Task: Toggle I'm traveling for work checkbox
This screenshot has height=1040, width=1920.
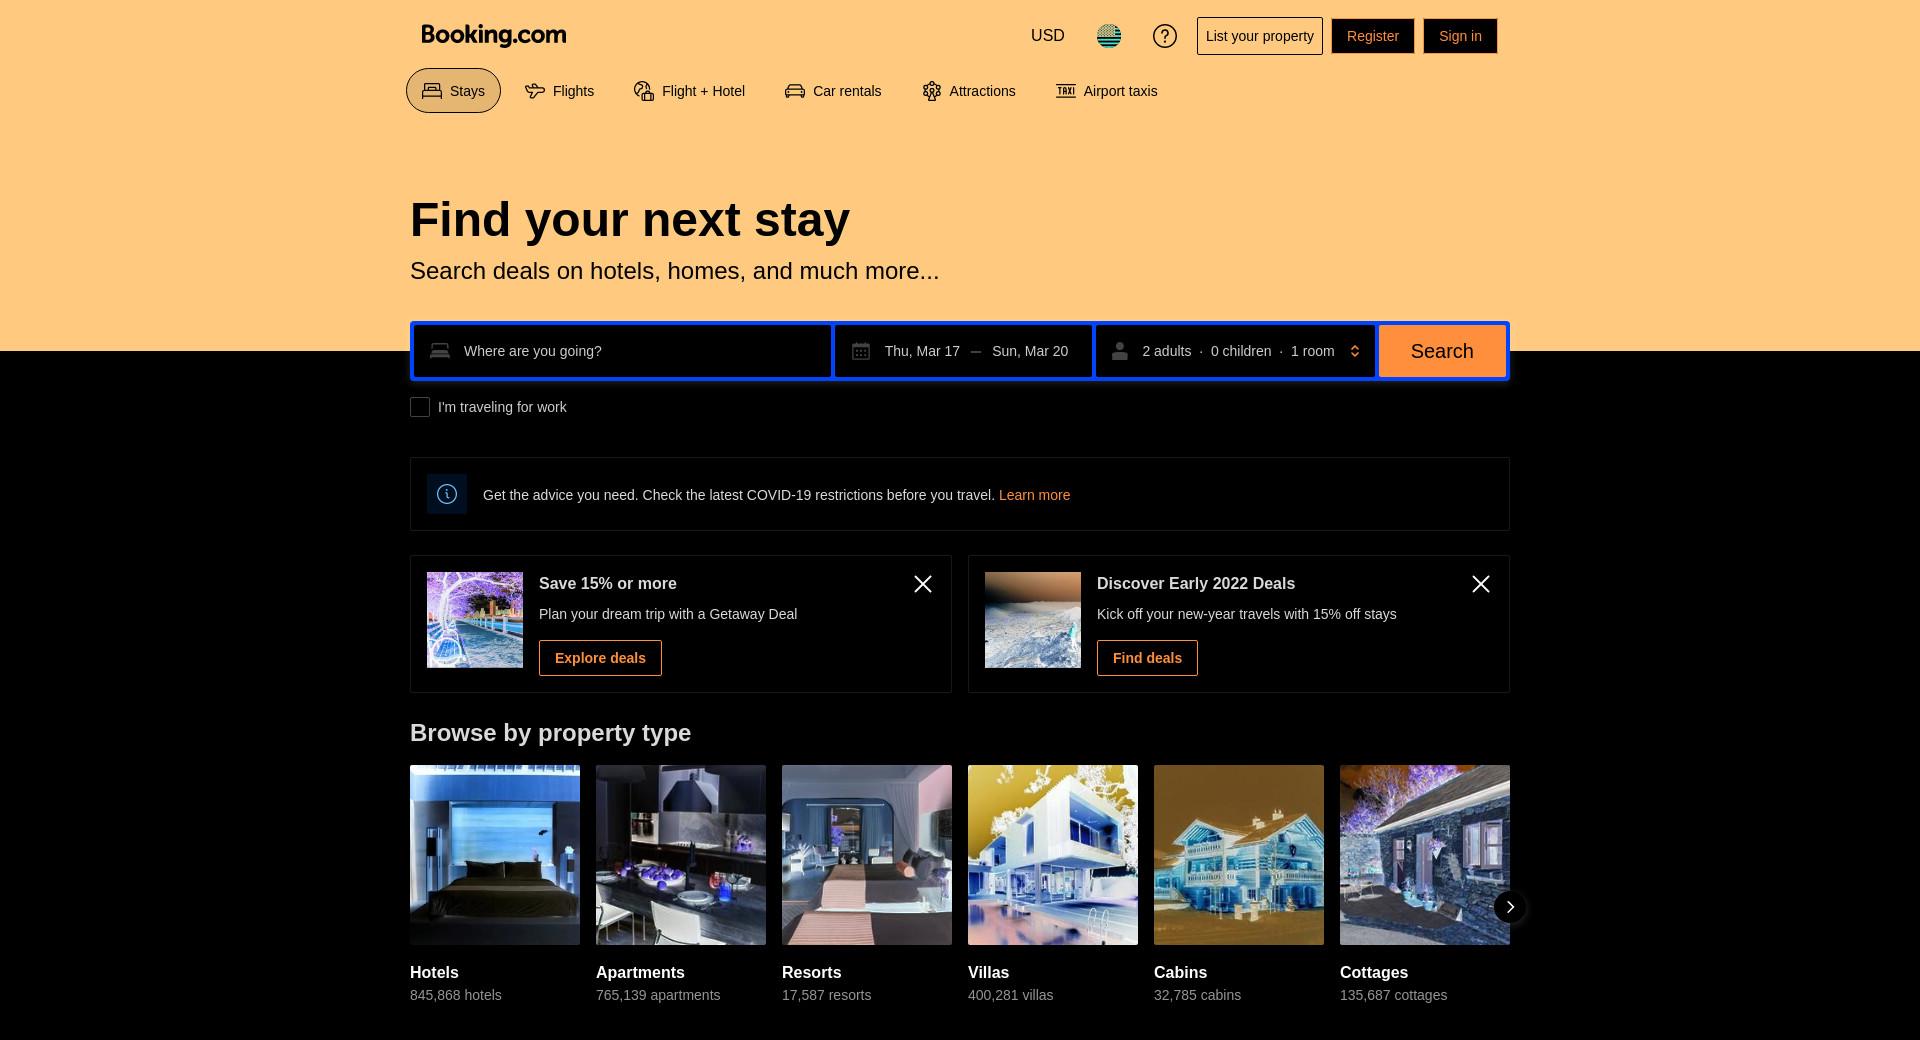Action: point(420,407)
